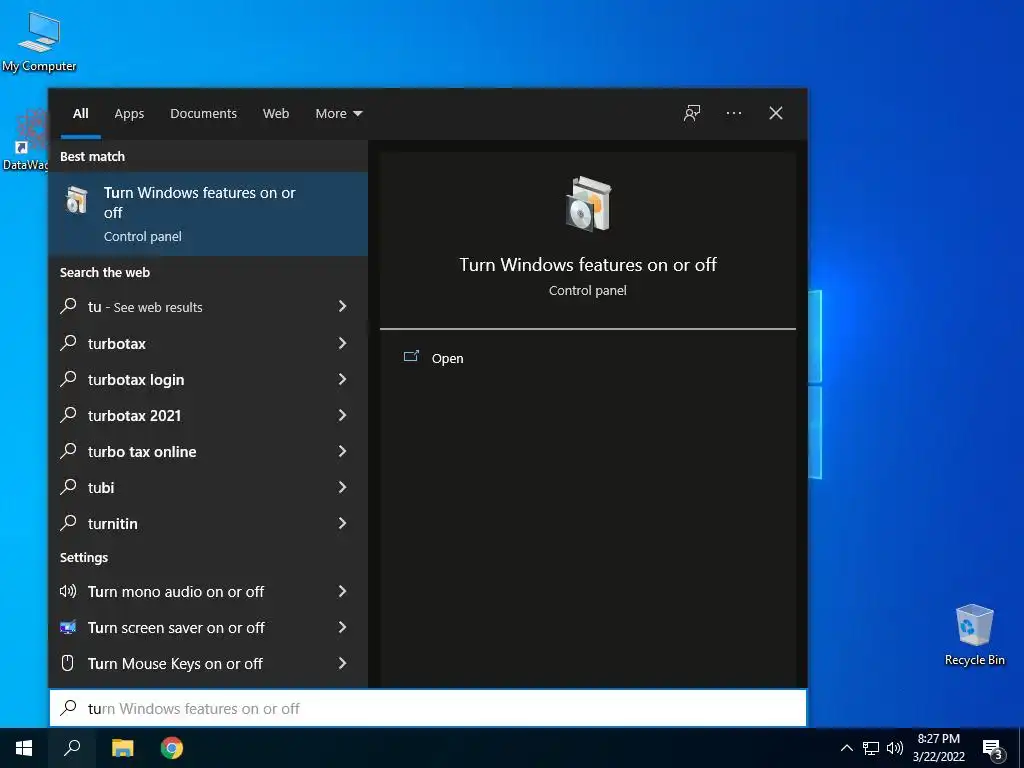The height and width of the screenshot is (768, 1024).
Task: Open the notification center icon
Action: tap(993, 749)
